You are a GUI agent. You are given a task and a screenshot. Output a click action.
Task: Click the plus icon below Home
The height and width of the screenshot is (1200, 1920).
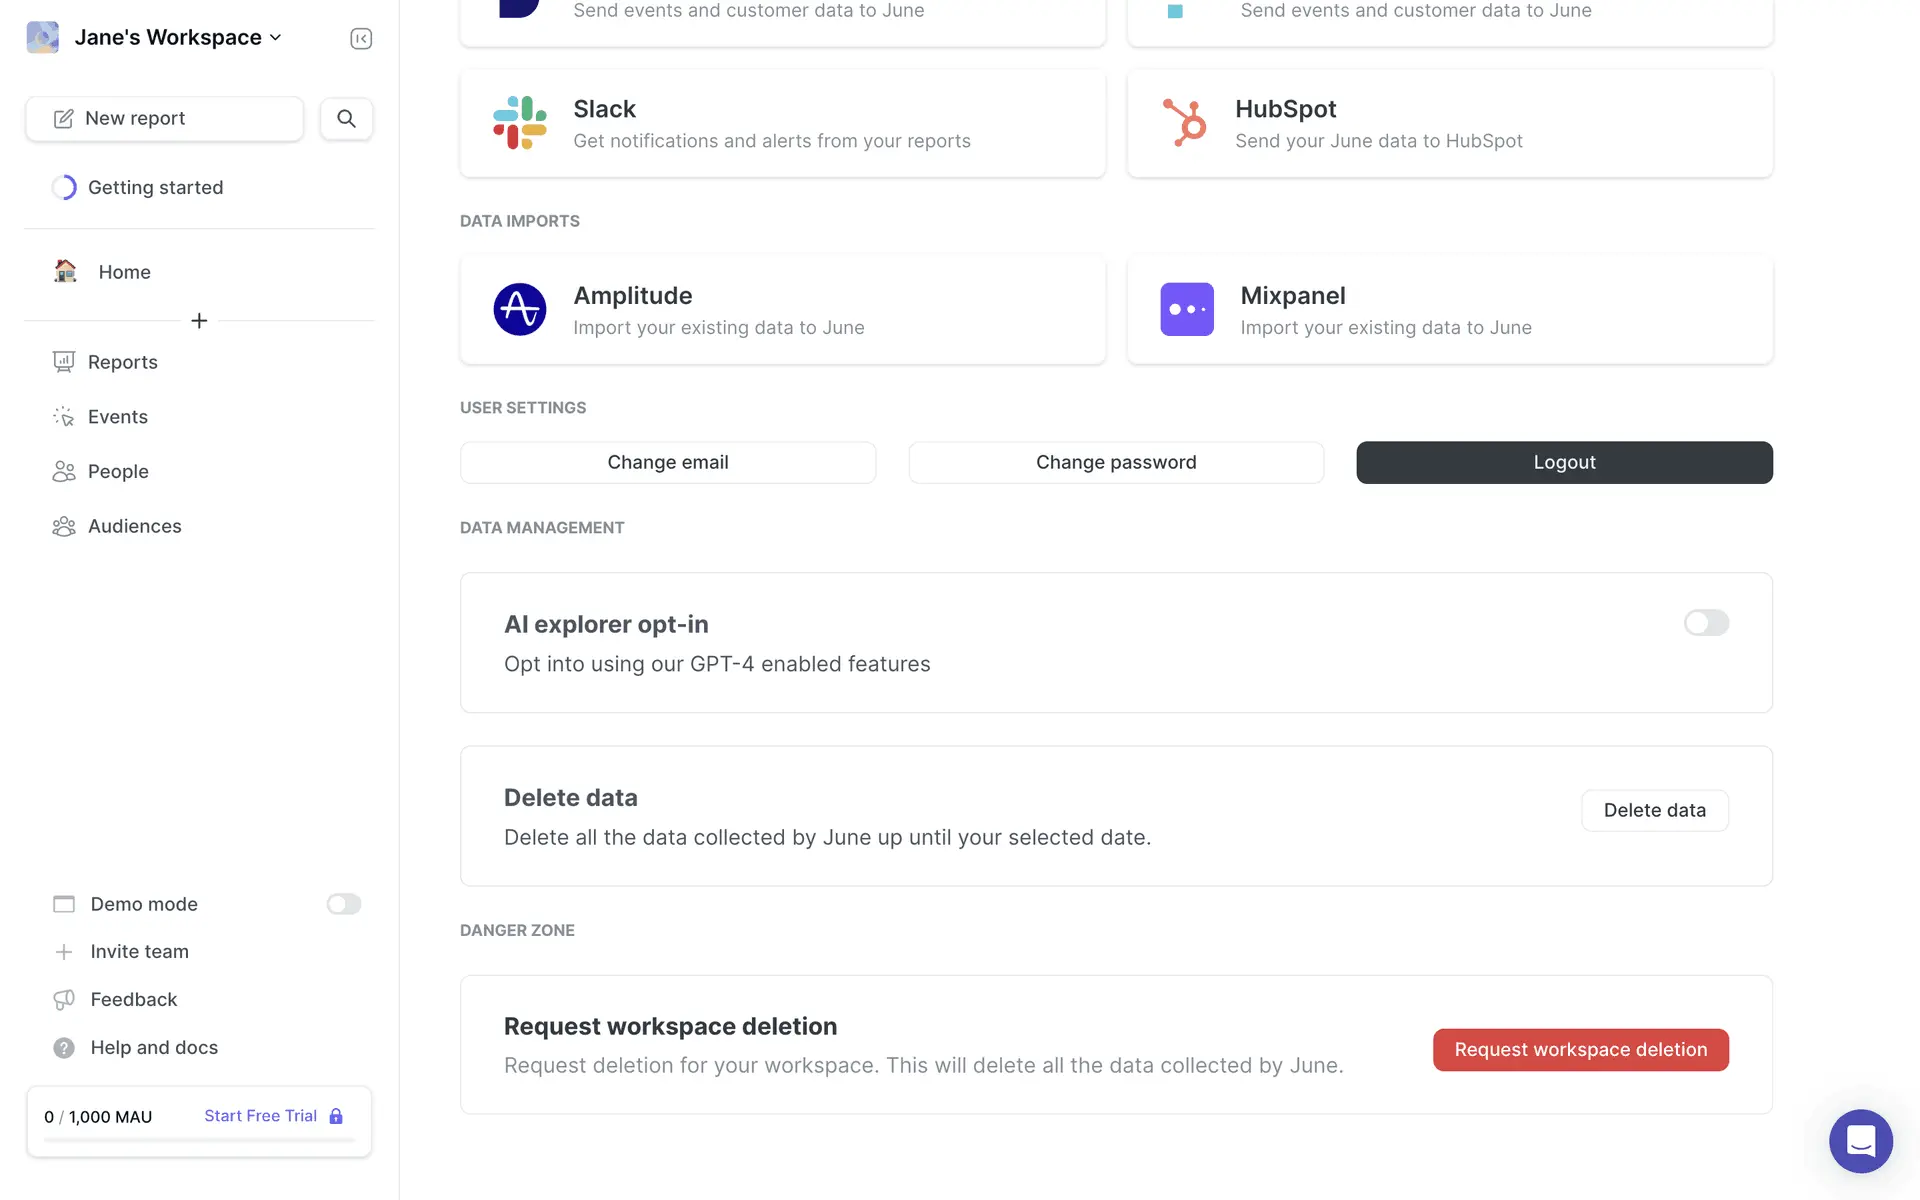199,321
